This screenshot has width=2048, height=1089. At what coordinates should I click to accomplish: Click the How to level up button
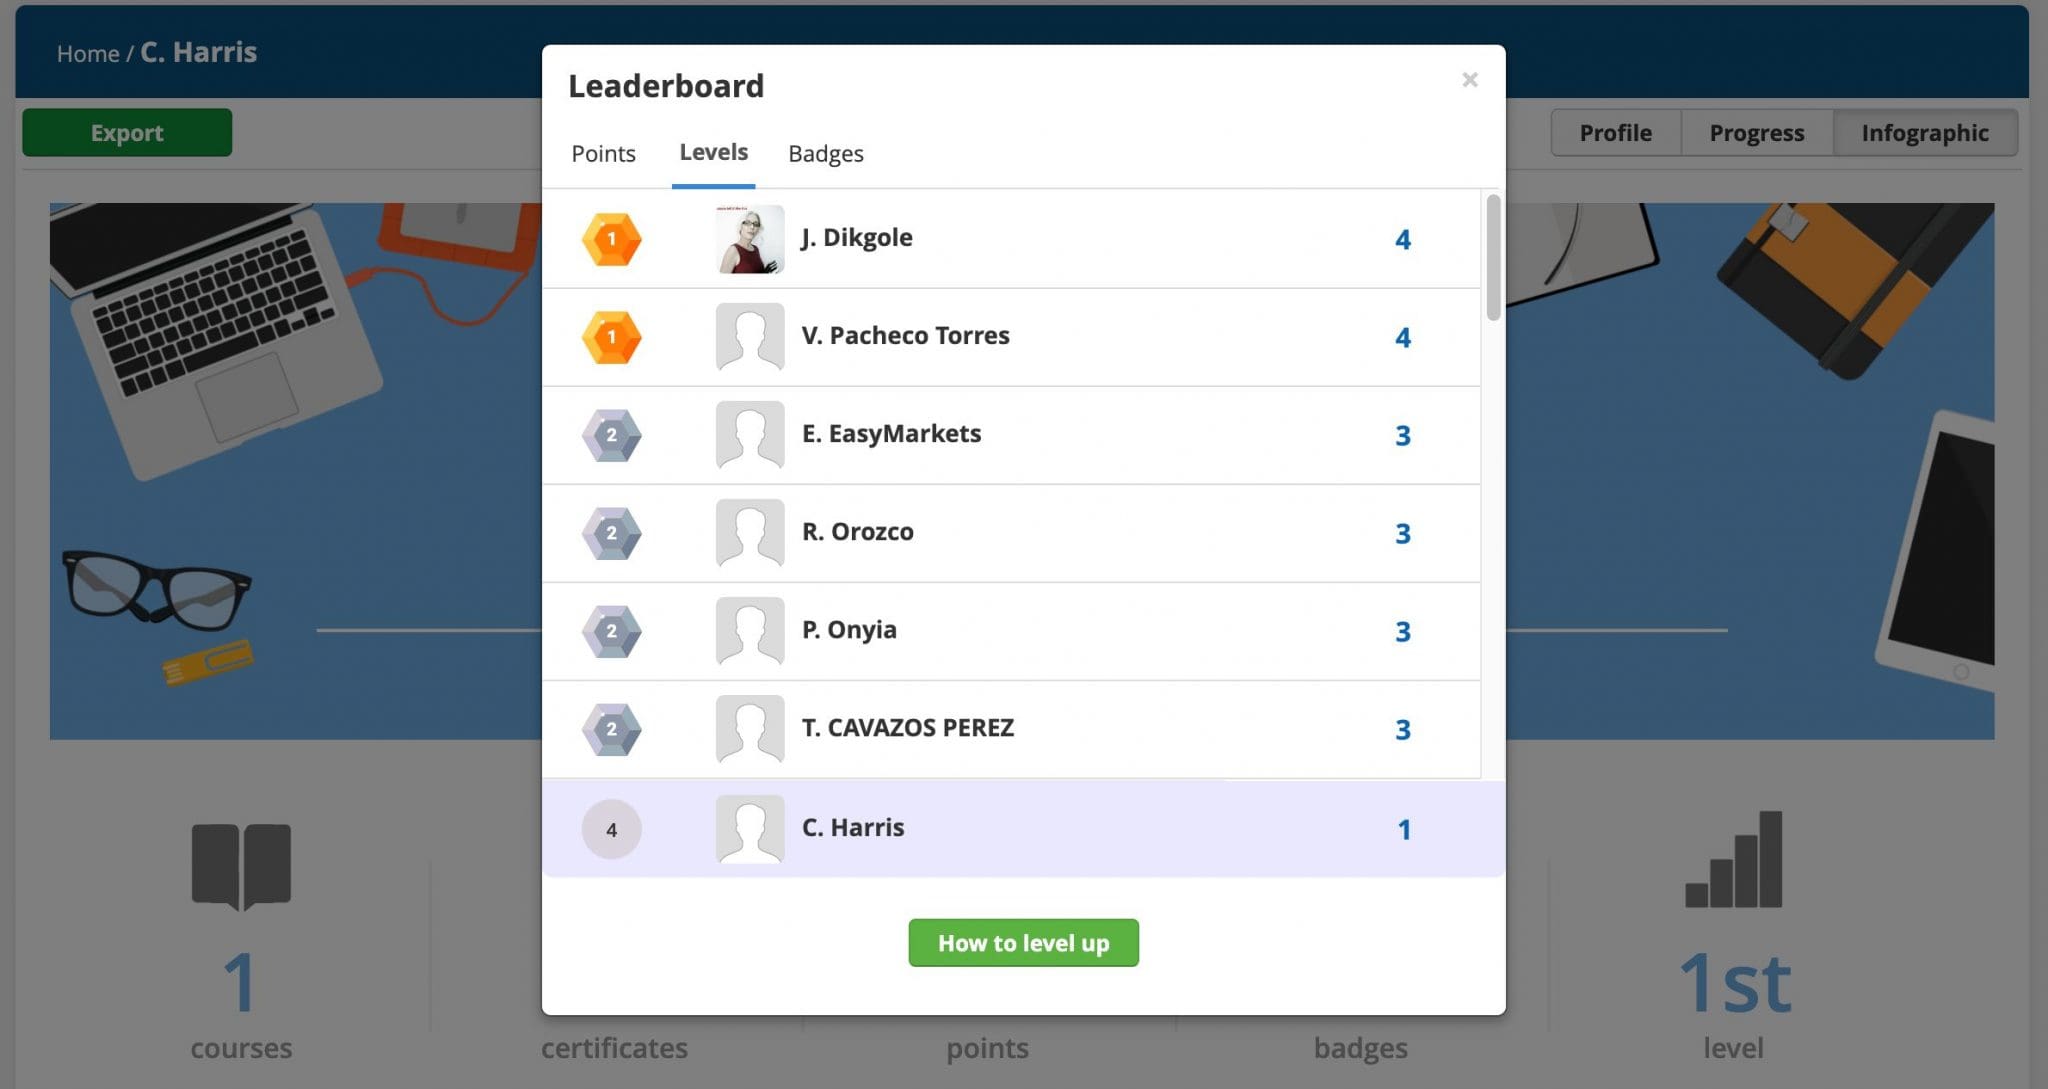[1024, 941]
